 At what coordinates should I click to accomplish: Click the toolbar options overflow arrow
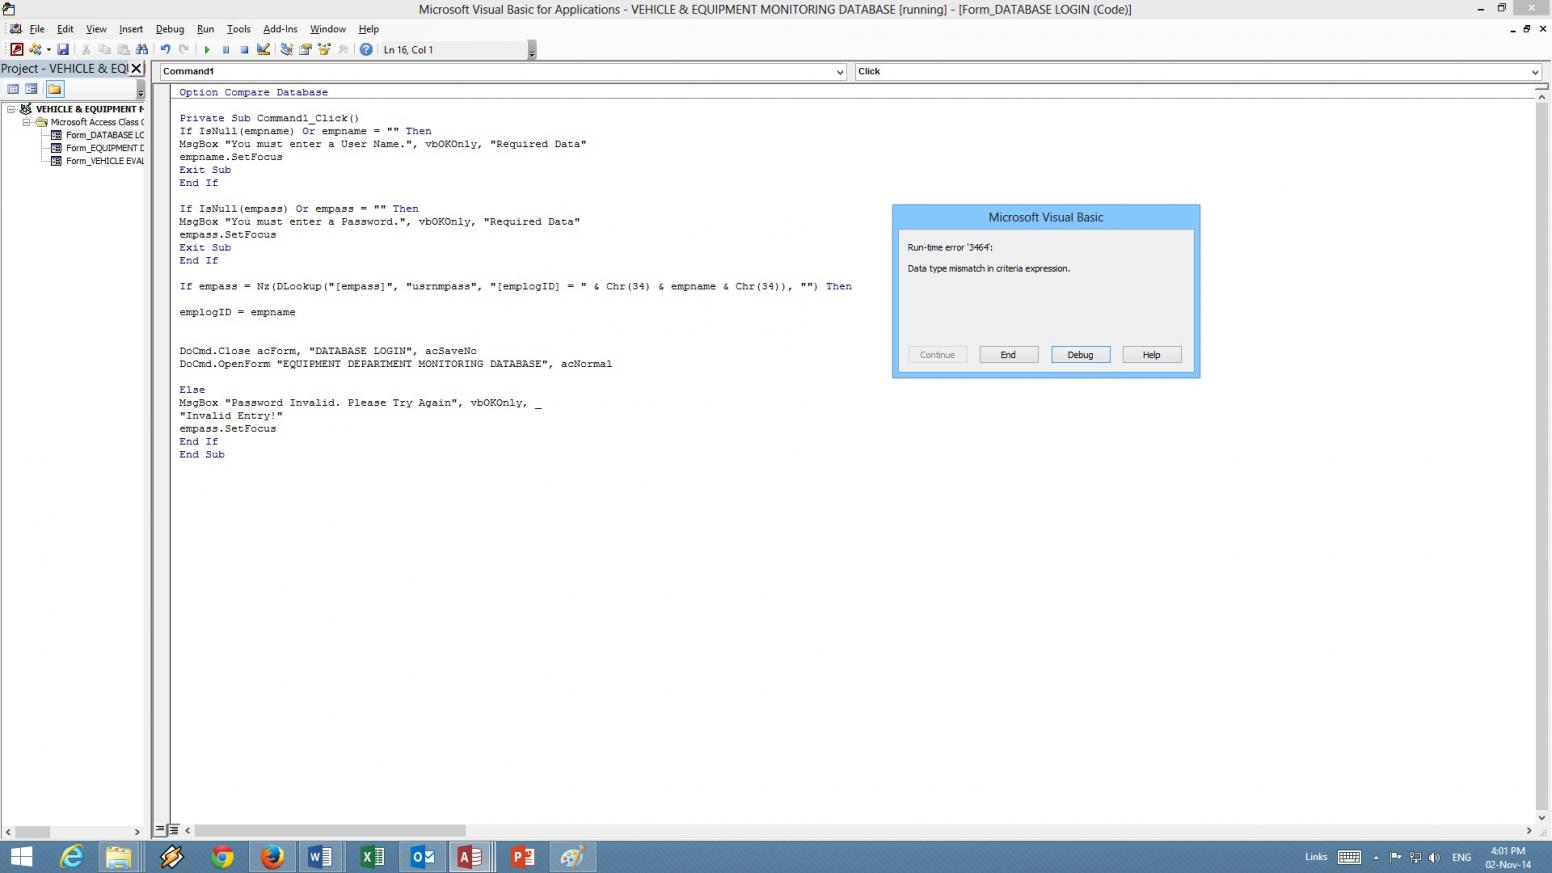tap(531, 50)
